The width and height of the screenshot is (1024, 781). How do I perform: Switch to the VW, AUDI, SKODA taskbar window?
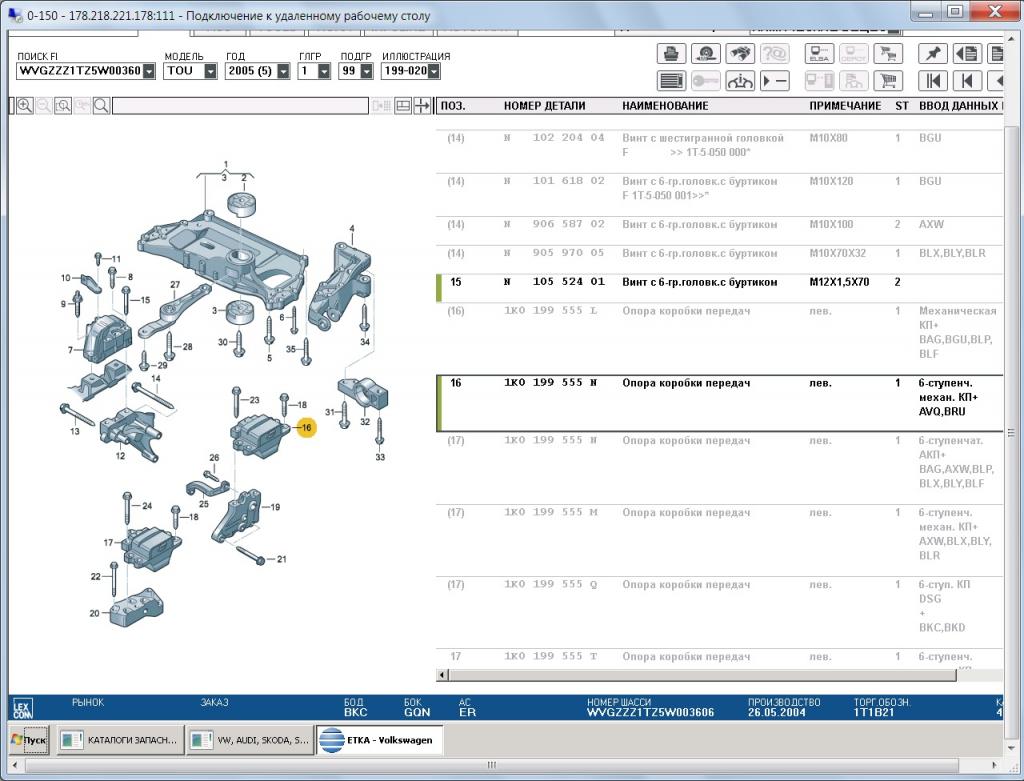250,740
